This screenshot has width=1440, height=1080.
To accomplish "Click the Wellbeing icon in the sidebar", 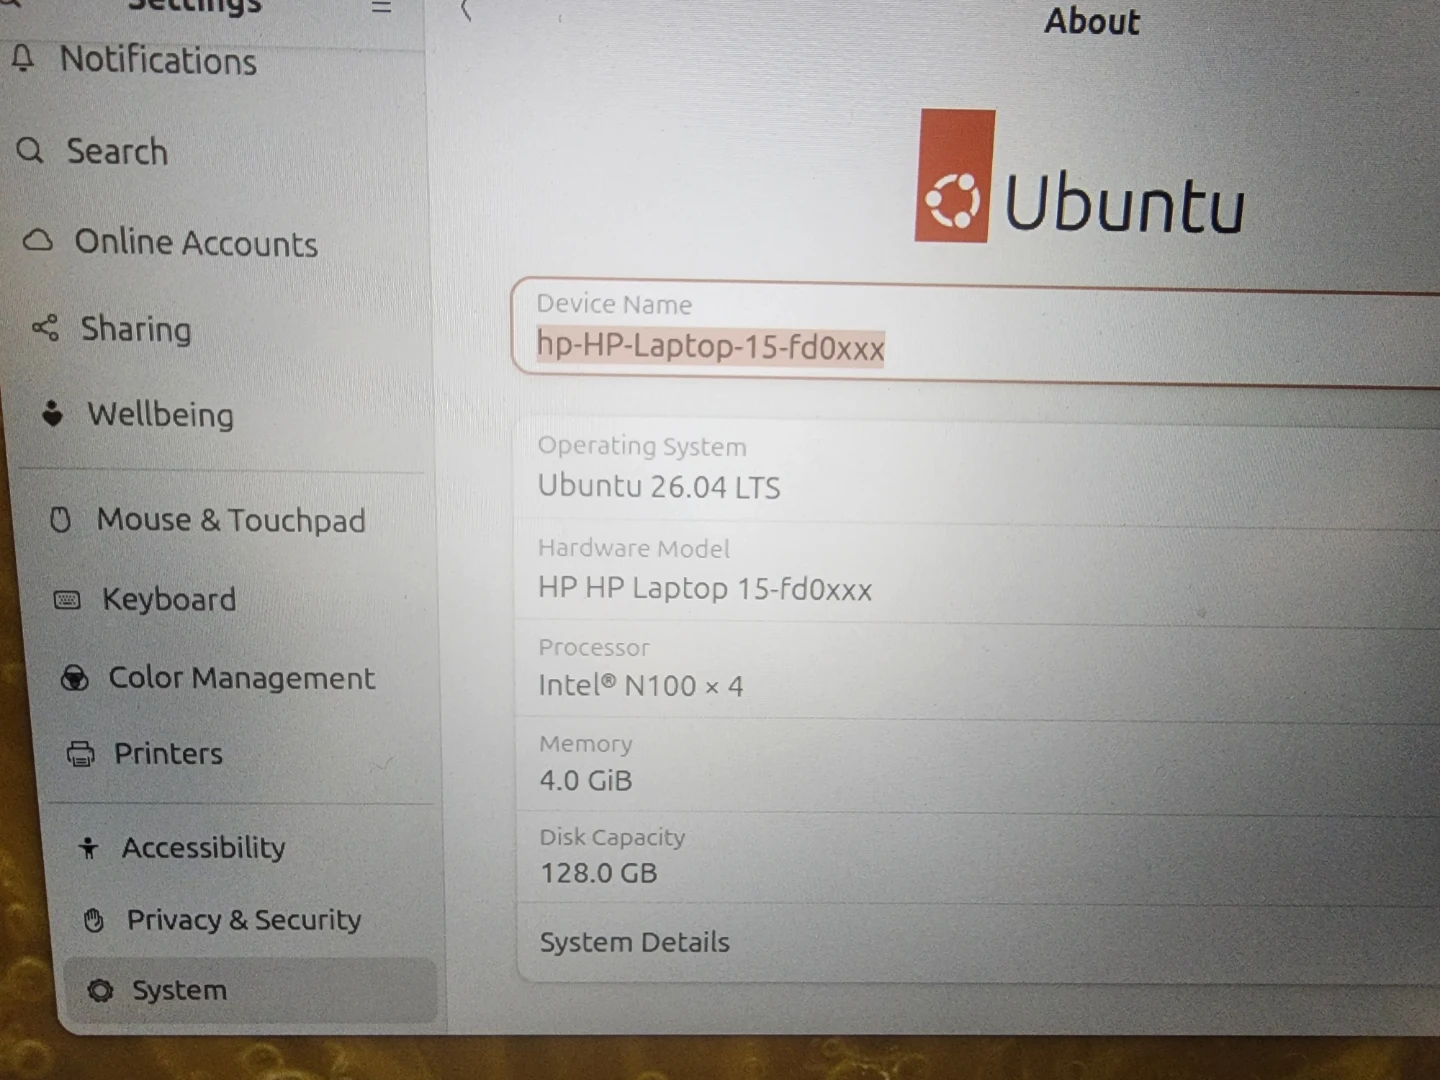I will click(x=52, y=412).
